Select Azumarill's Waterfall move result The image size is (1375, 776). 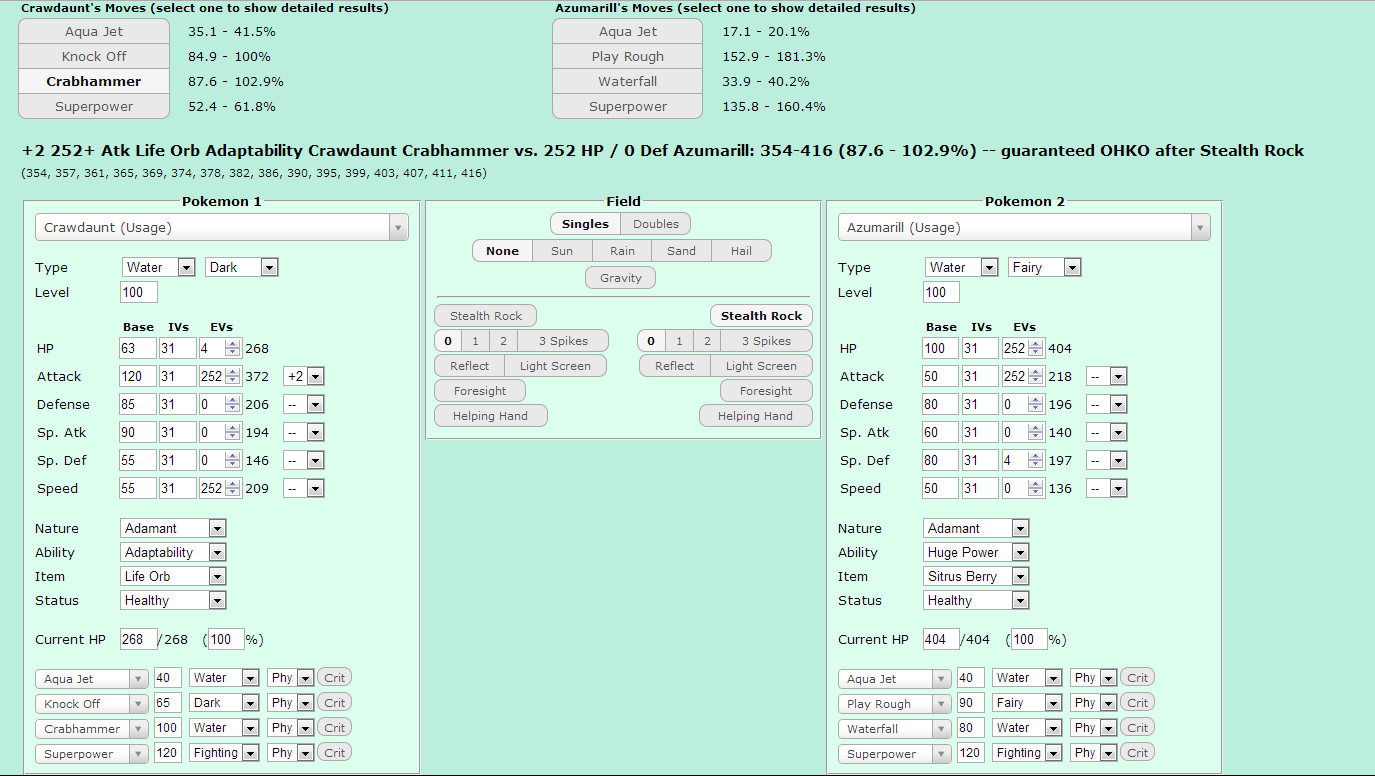tap(628, 82)
